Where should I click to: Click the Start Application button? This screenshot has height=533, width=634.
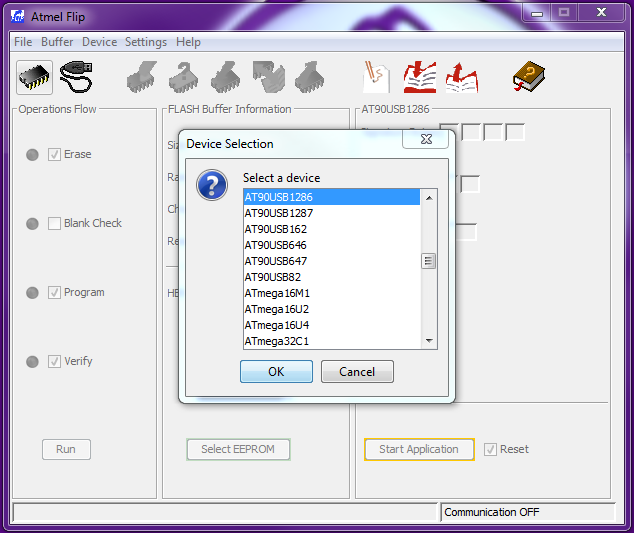coord(419,449)
